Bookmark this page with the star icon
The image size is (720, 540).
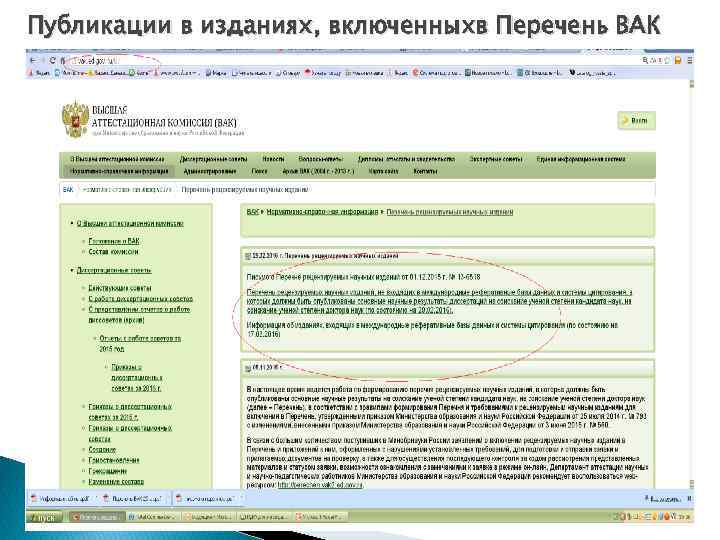[667, 60]
